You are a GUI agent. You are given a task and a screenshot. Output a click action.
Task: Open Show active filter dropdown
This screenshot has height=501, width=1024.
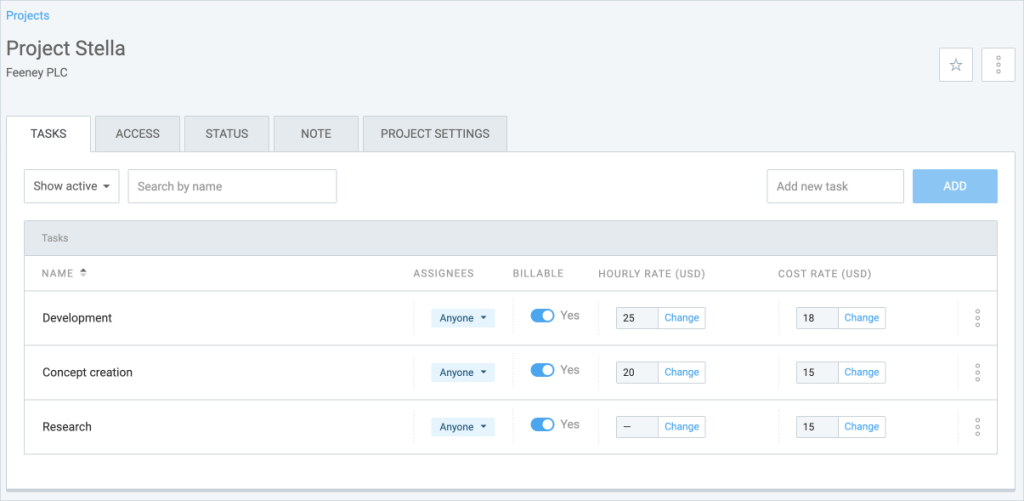tap(72, 186)
